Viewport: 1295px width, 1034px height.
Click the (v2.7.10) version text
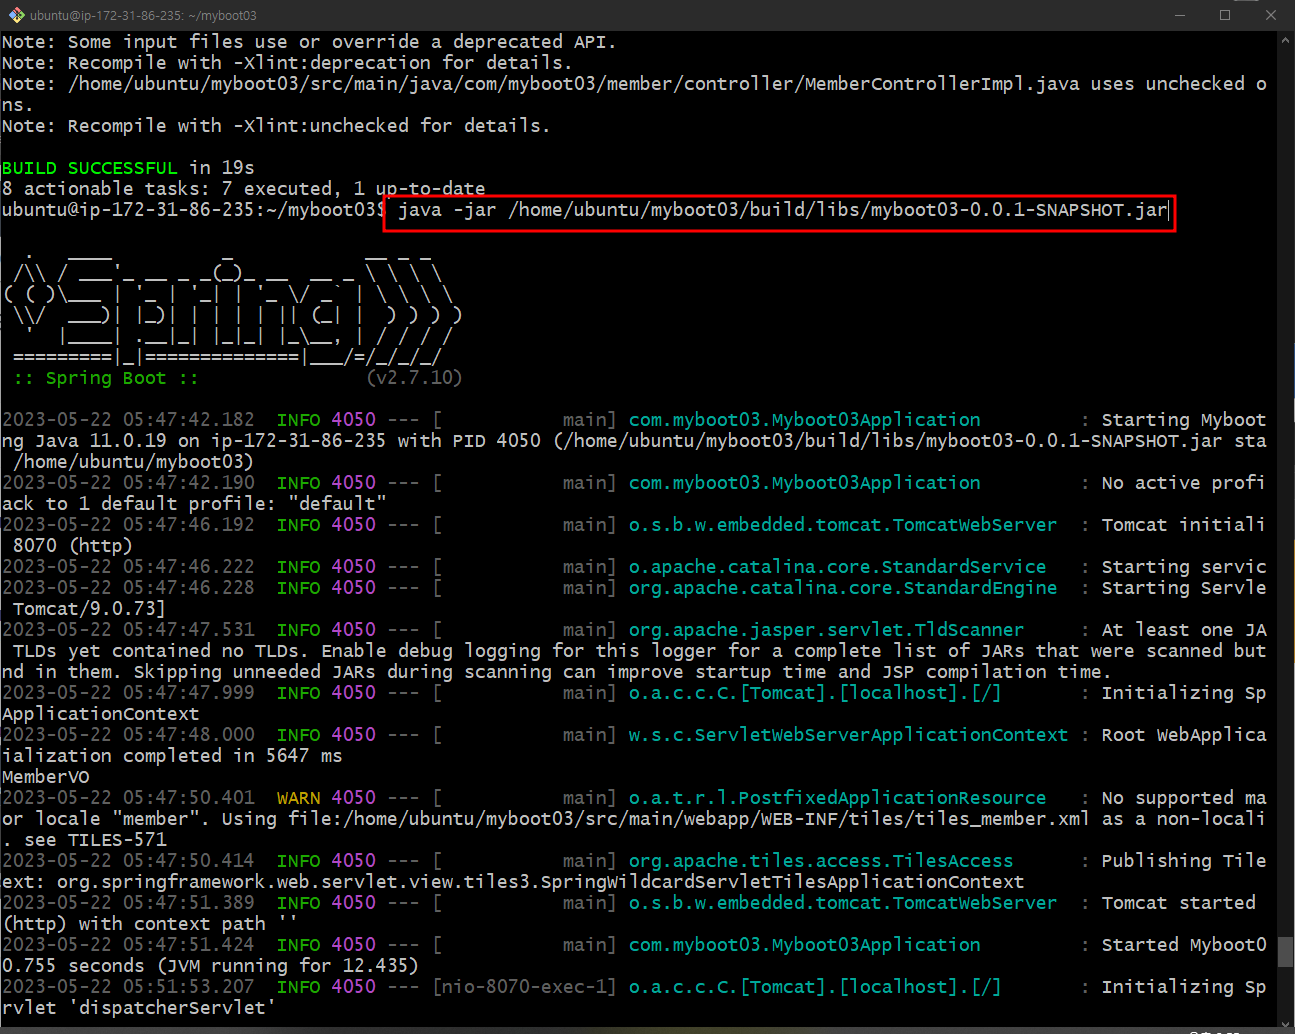tap(414, 378)
